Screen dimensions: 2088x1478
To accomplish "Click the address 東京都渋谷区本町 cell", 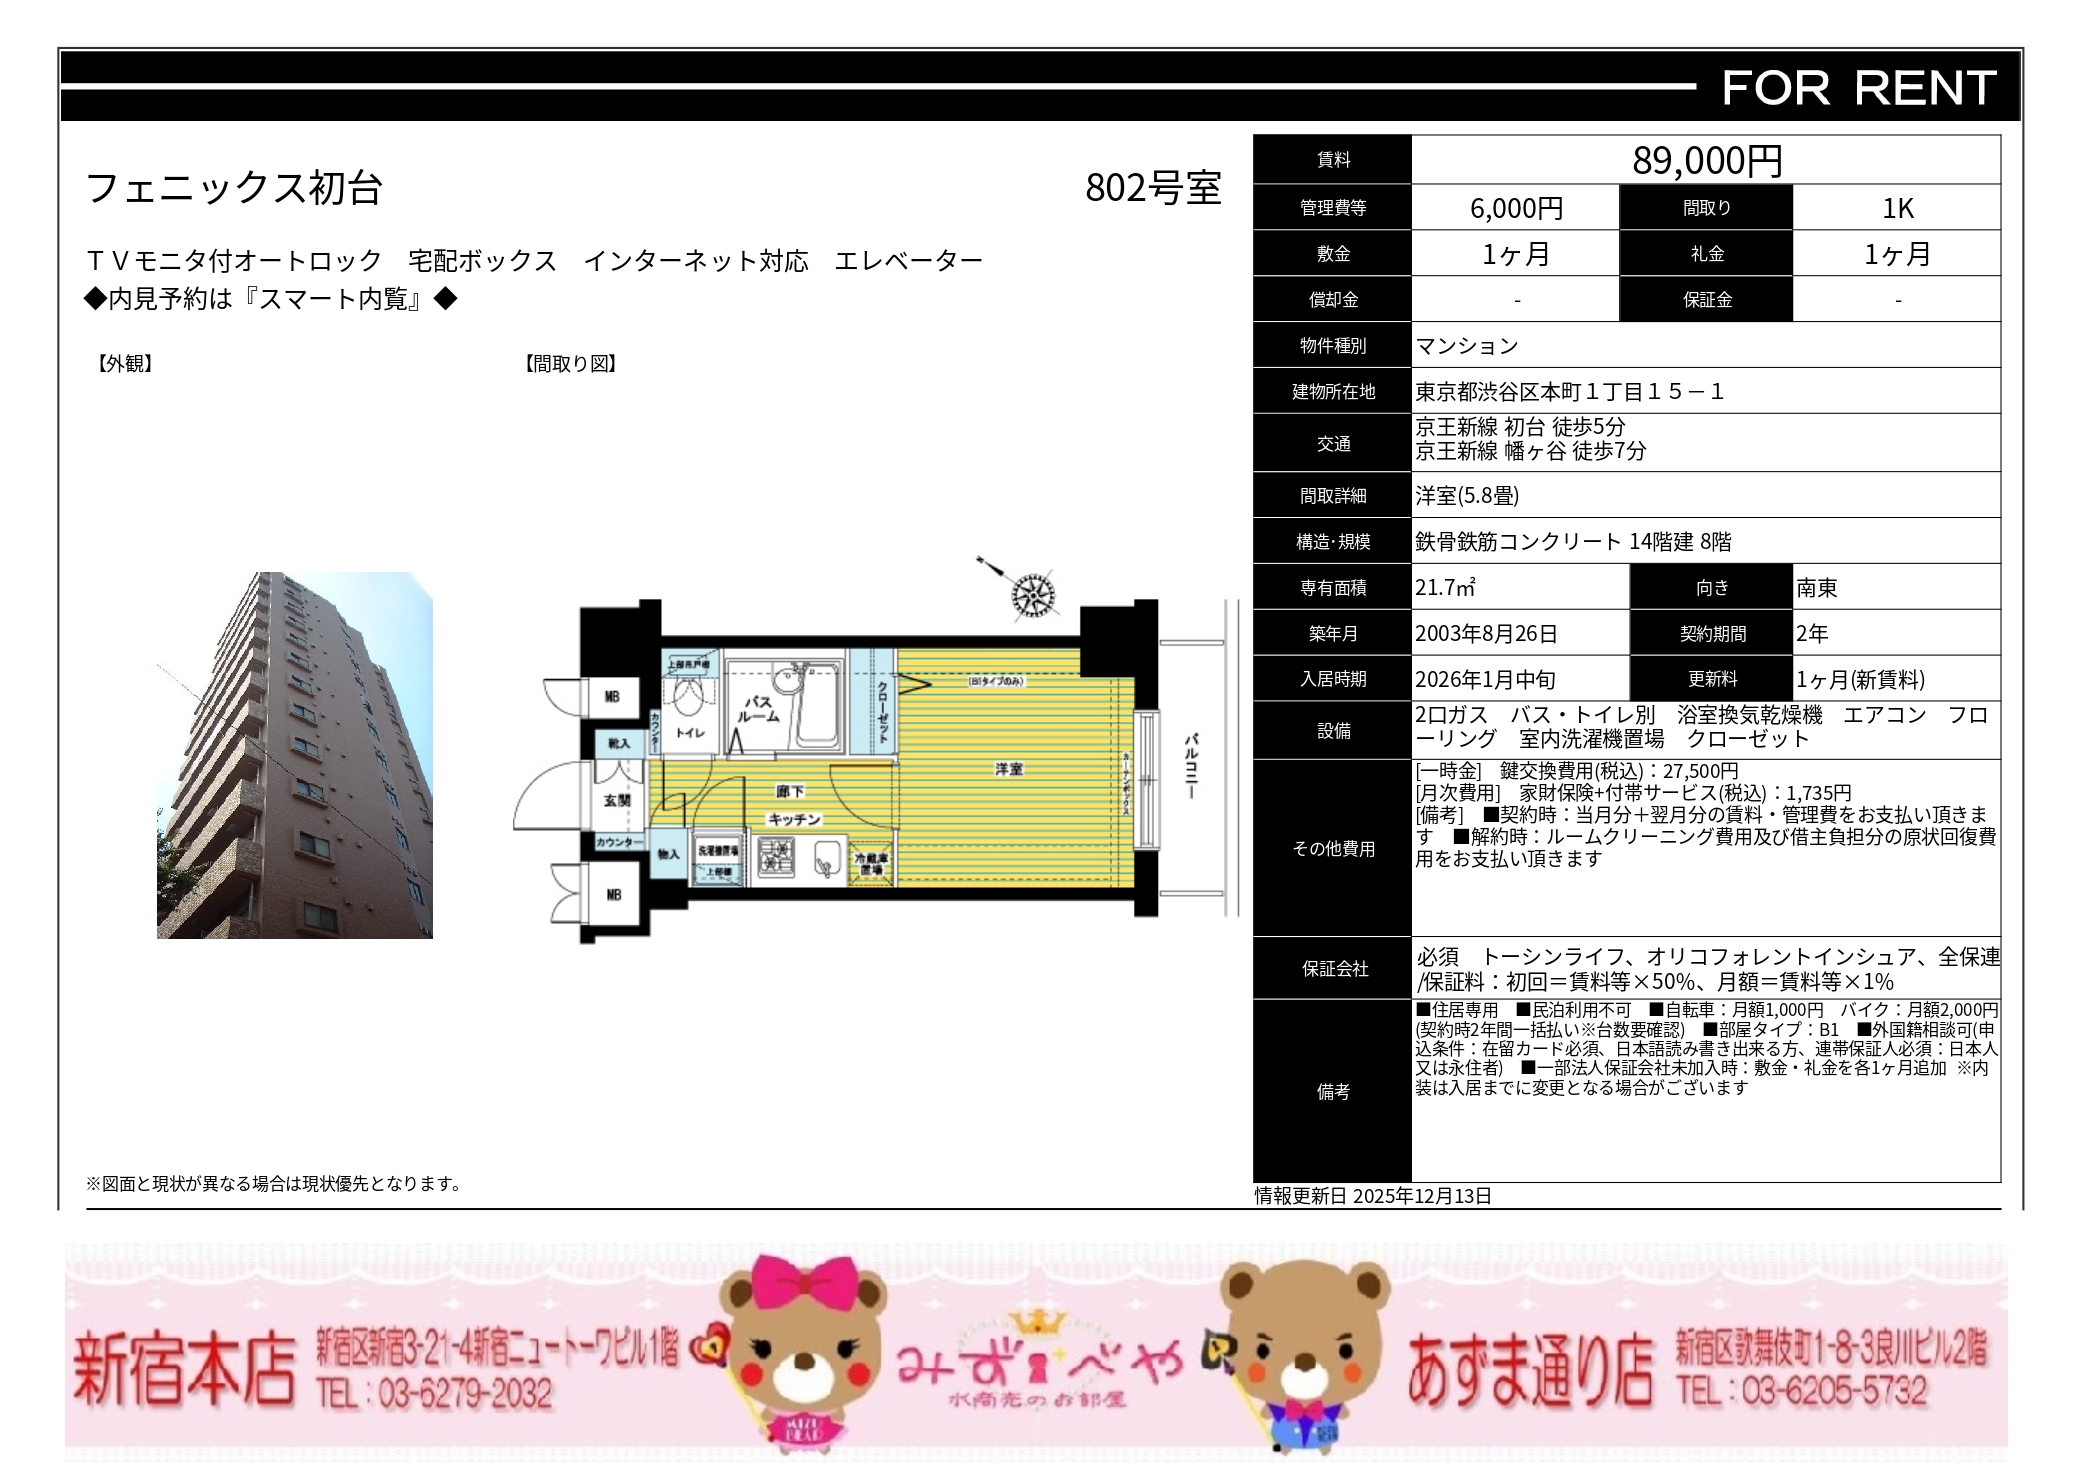I will point(1570,392).
